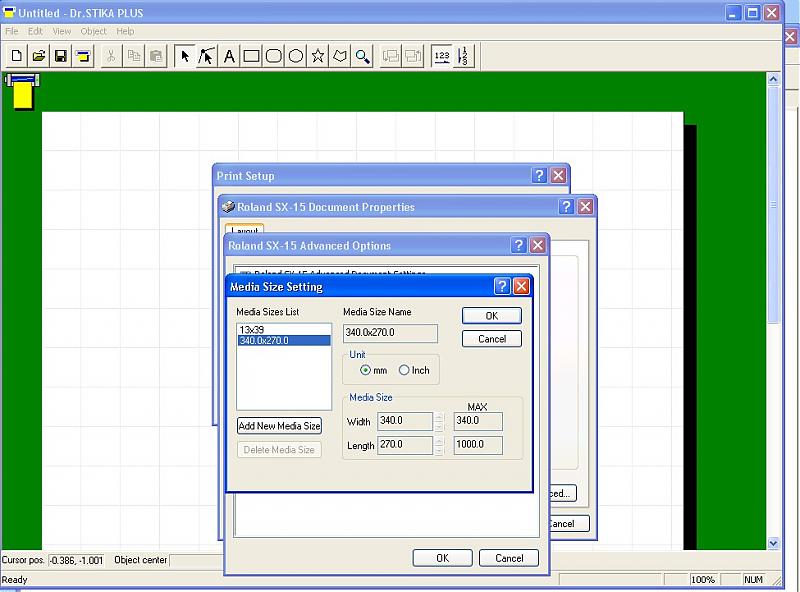The height and width of the screenshot is (592, 800).
Task: Switch to the Layout tab
Action: click(244, 229)
